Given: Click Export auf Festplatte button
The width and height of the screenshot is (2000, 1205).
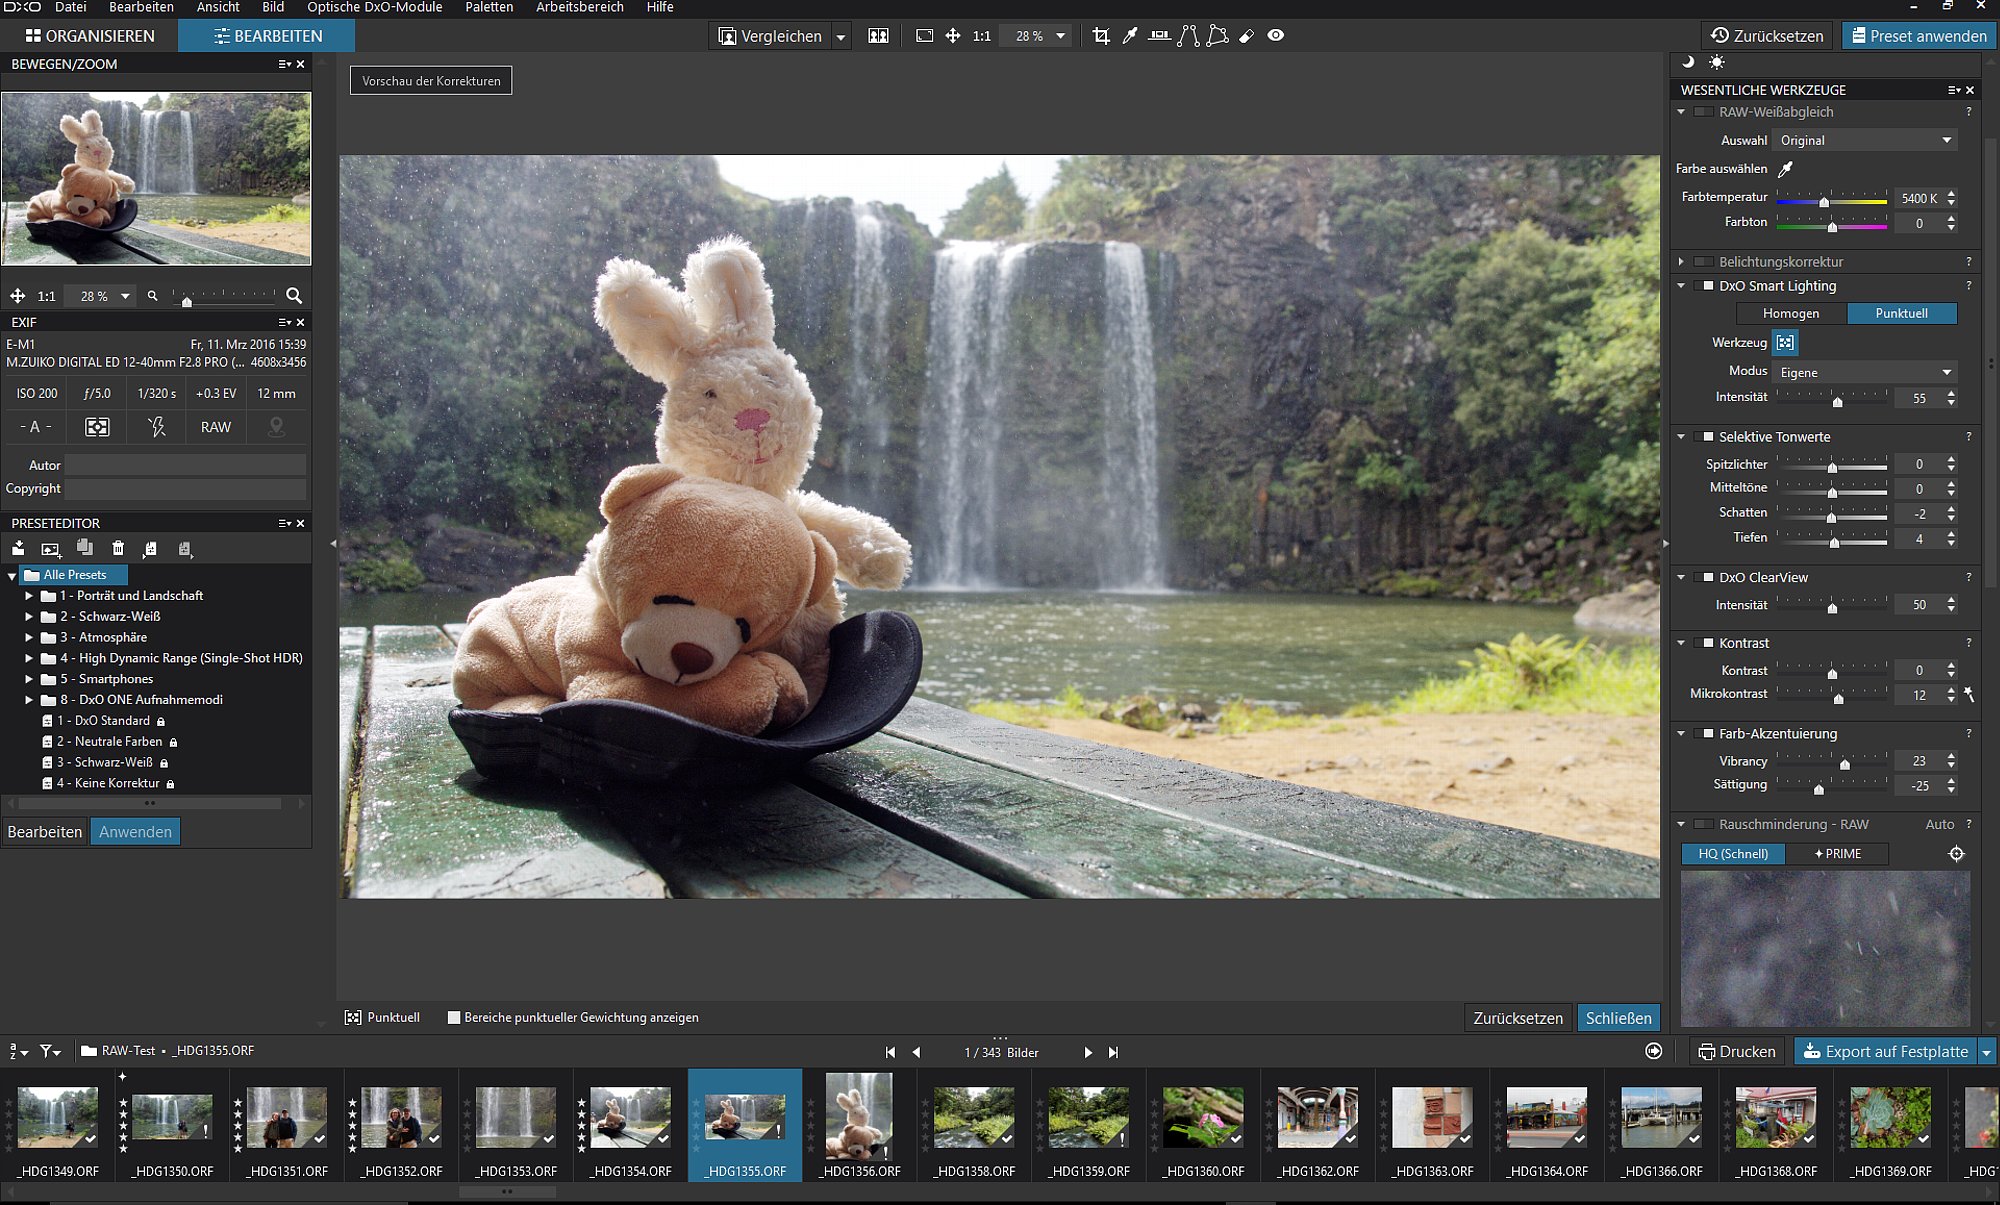Looking at the screenshot, I should tap(1886, 1052).
